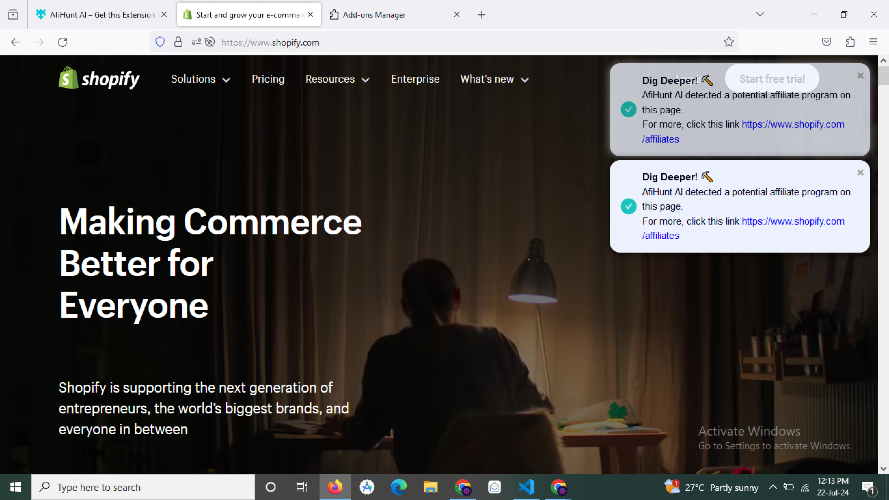The height and width of the screenshot is (500, 889).
Task: Close the AfiHunt AI tab
Action: click(164, 15)
